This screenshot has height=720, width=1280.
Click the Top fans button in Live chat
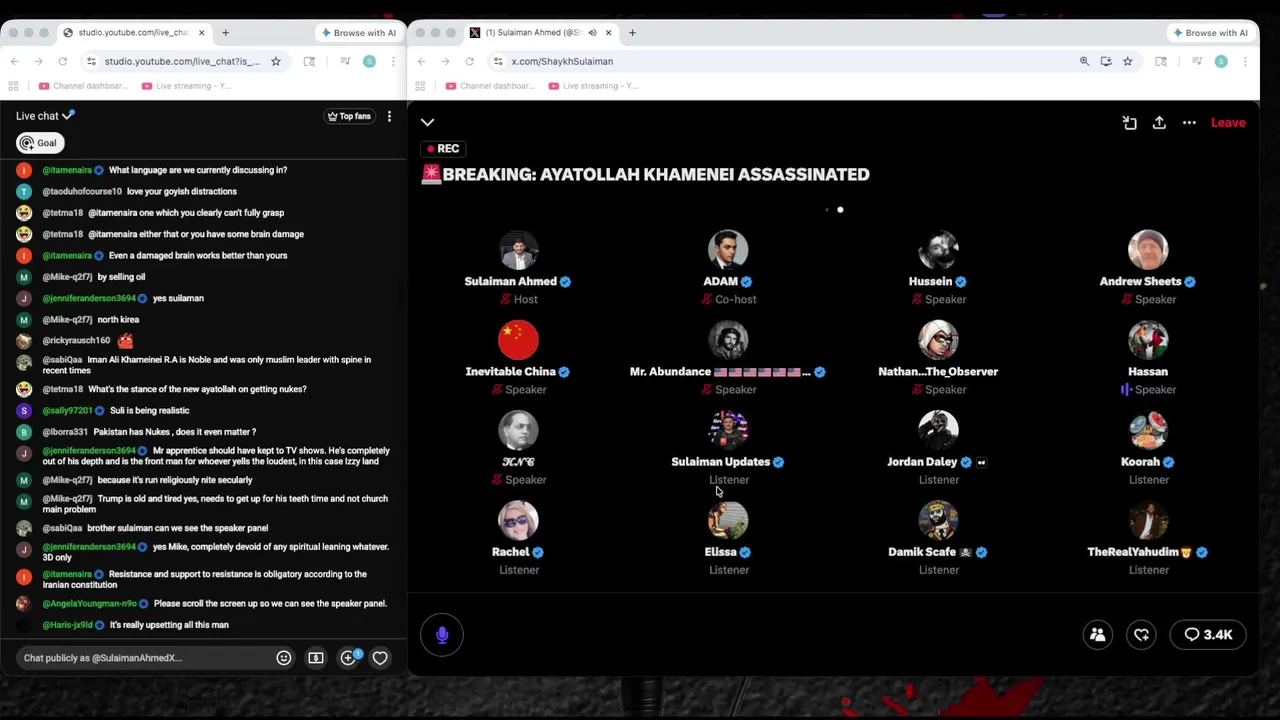tap(349, 116)
